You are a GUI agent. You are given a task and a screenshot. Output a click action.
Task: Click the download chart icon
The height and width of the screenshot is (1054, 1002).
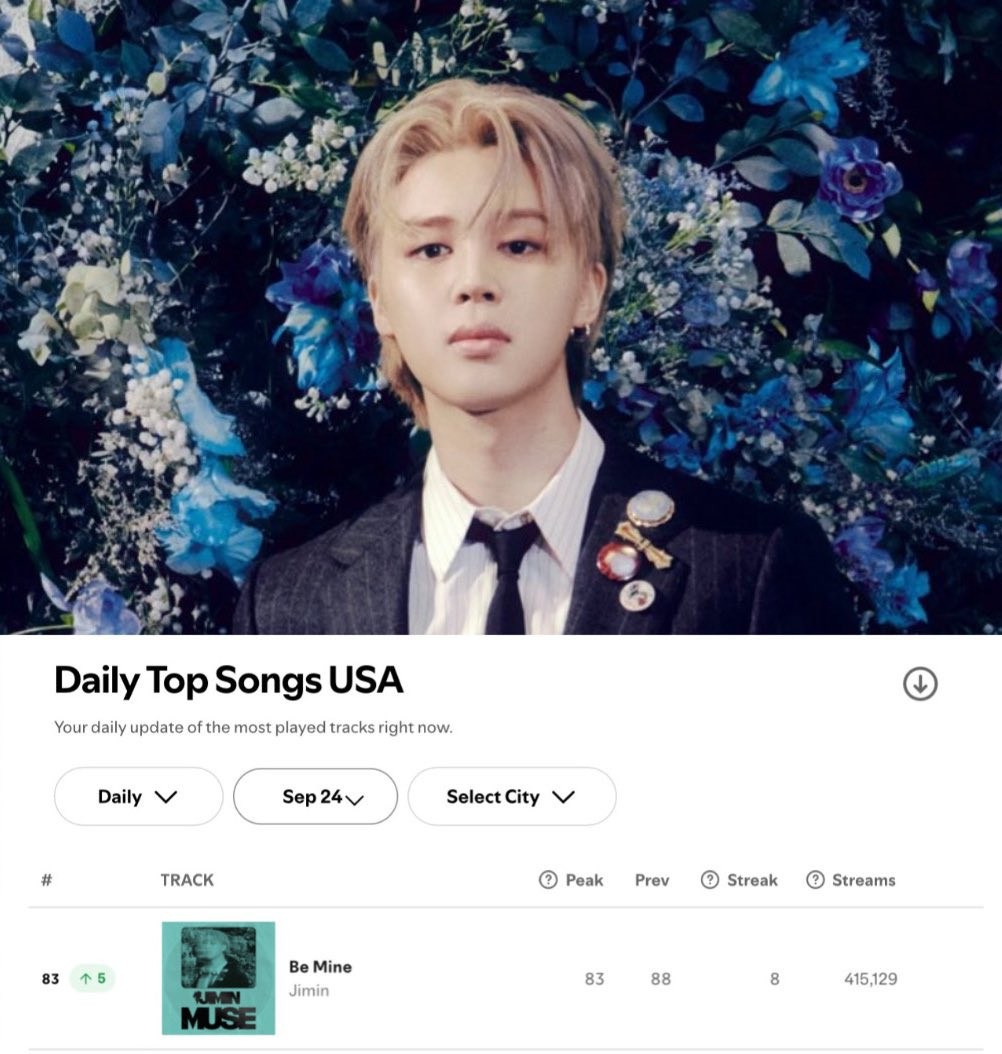pyautogui.click(x=920, y=684)
